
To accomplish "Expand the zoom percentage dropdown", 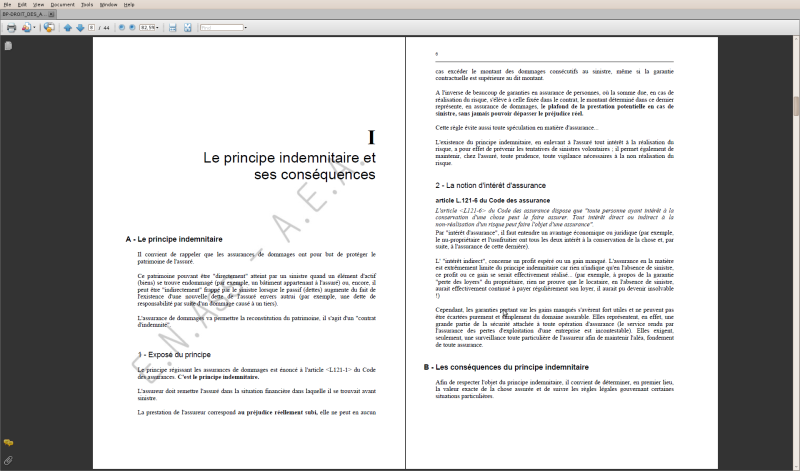I will click(157, 28).
